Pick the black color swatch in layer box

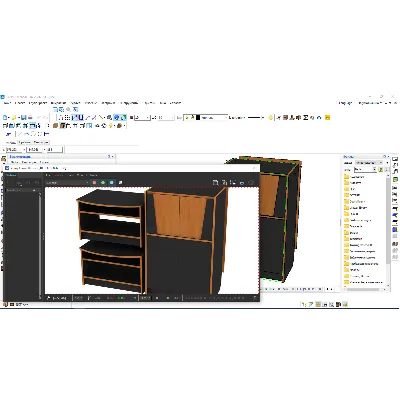198,117
